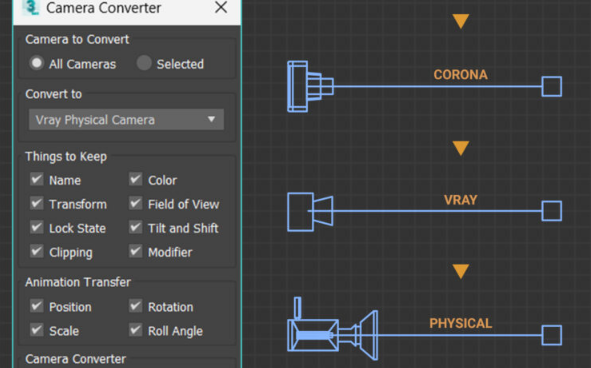This screenshot has height=368, width=591.
Task: Toggle the Field of View checkbox
Action: (136, 204)
